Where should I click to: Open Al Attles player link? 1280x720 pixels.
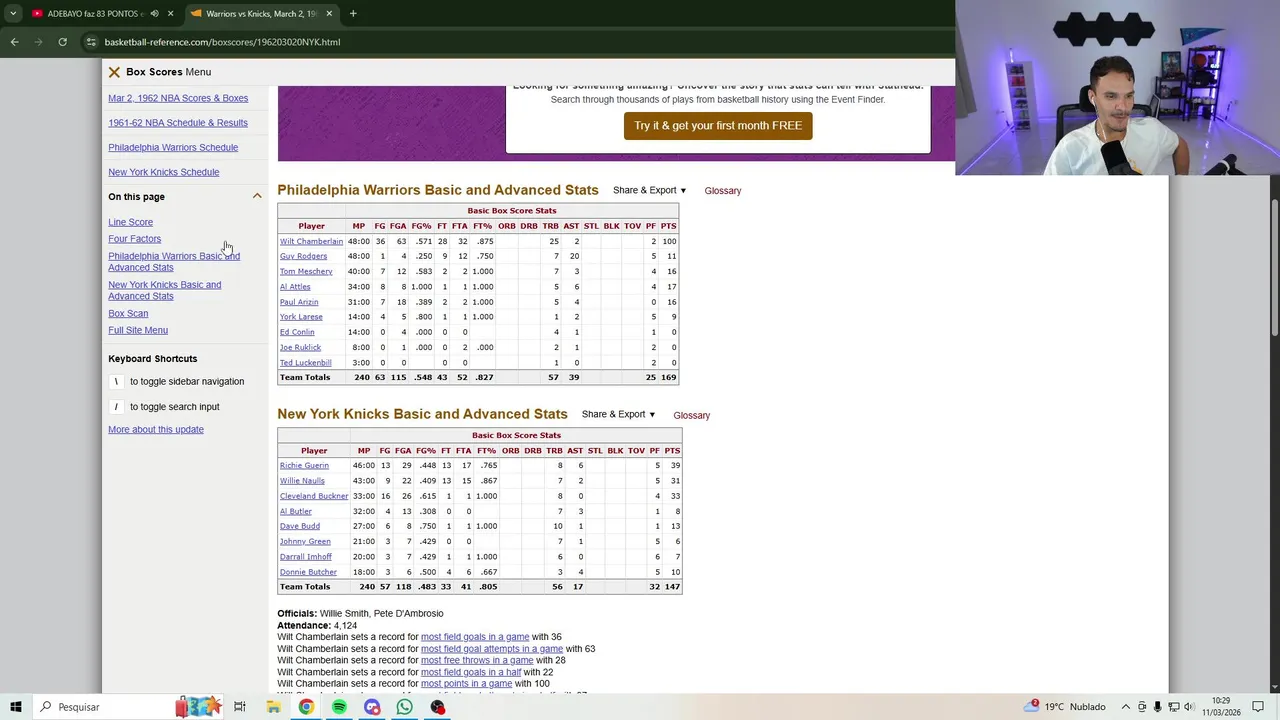click(295, 287)
